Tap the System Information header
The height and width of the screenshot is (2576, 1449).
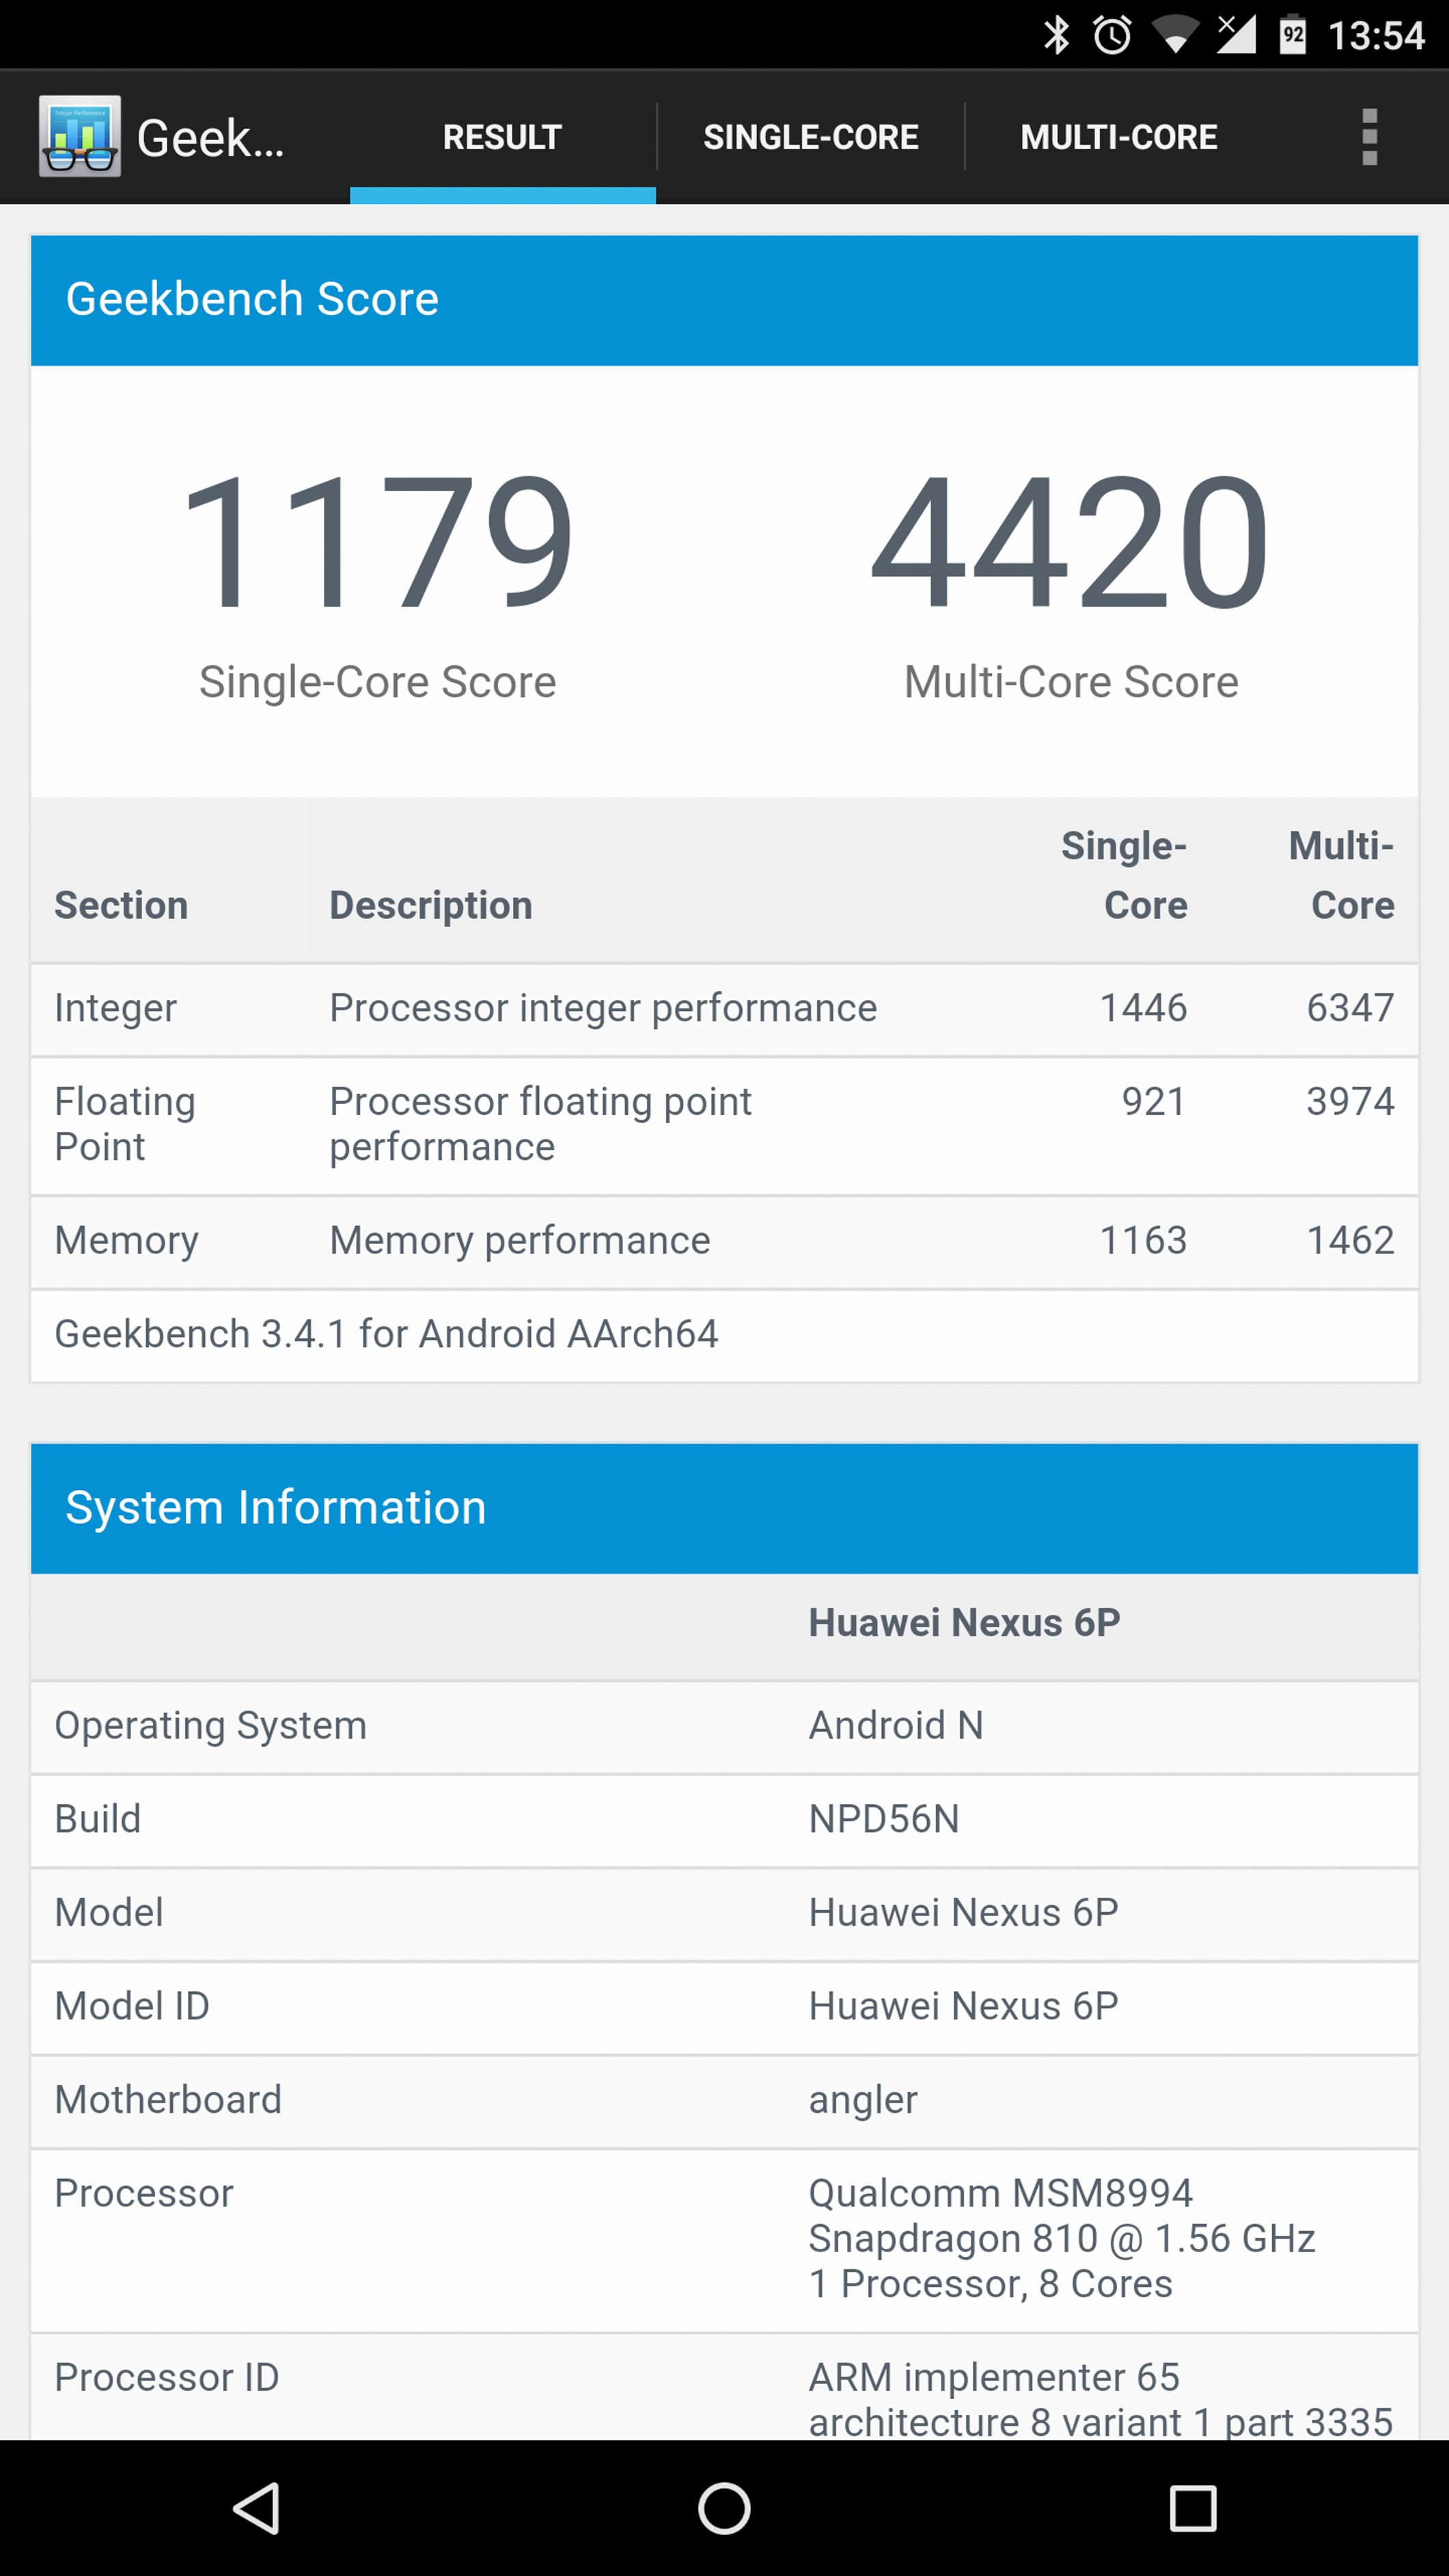[724, 1508]
